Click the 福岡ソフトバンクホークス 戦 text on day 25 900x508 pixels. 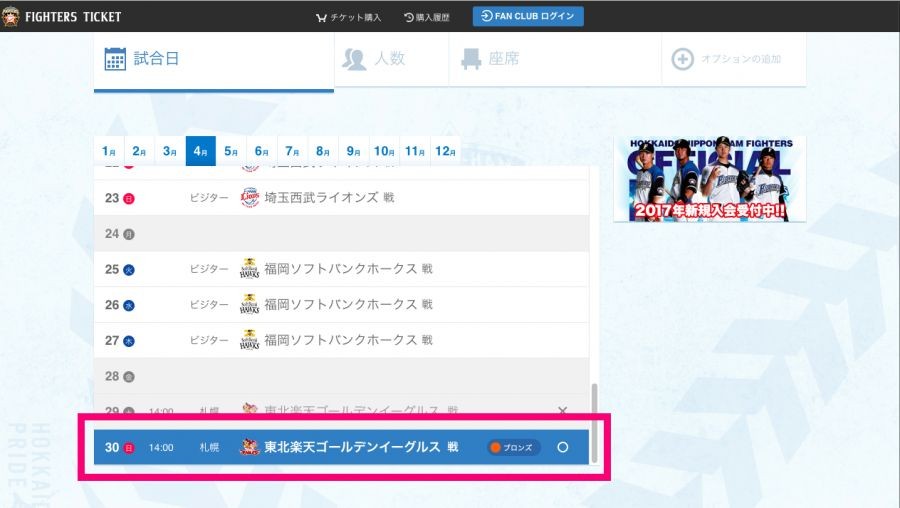(x=348, y=269)
